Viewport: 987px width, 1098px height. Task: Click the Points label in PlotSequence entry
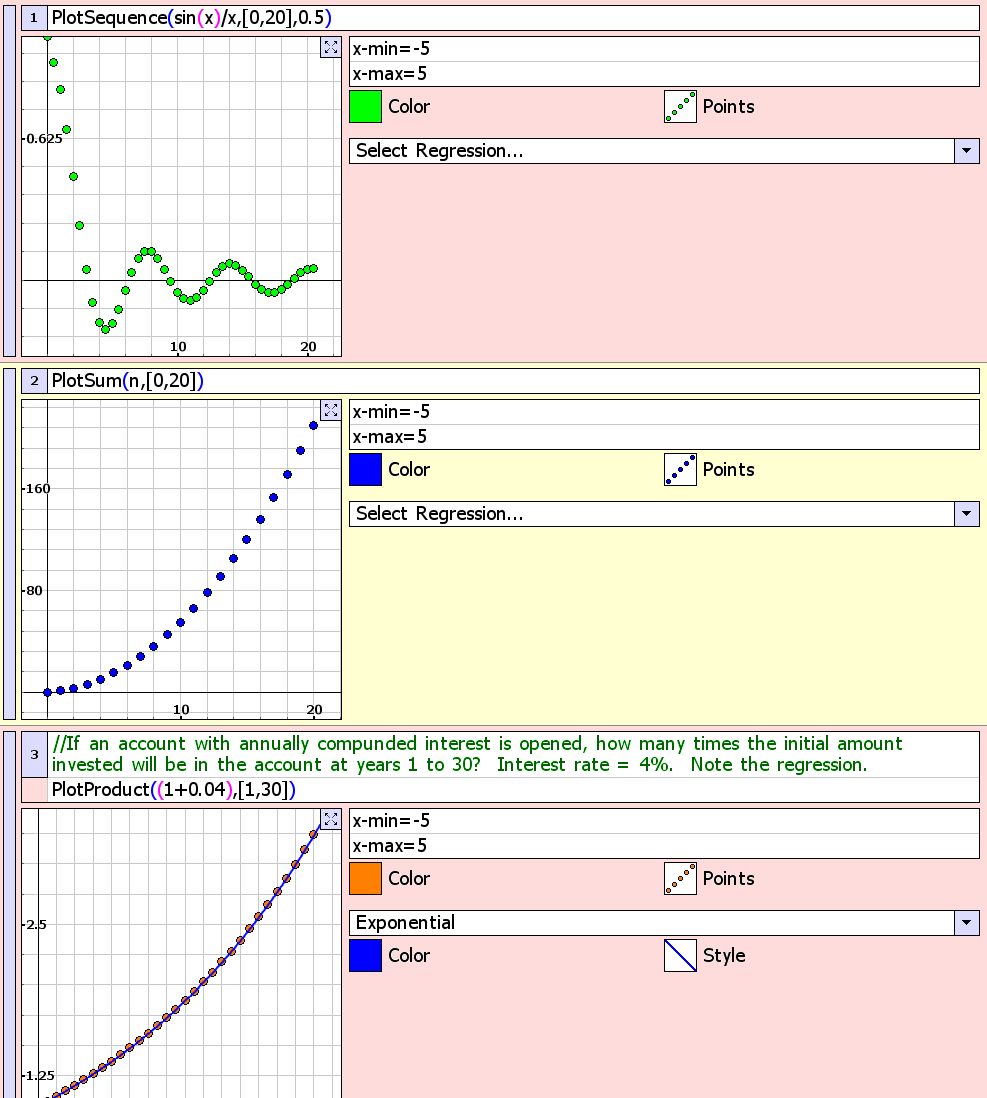[729, 106]
